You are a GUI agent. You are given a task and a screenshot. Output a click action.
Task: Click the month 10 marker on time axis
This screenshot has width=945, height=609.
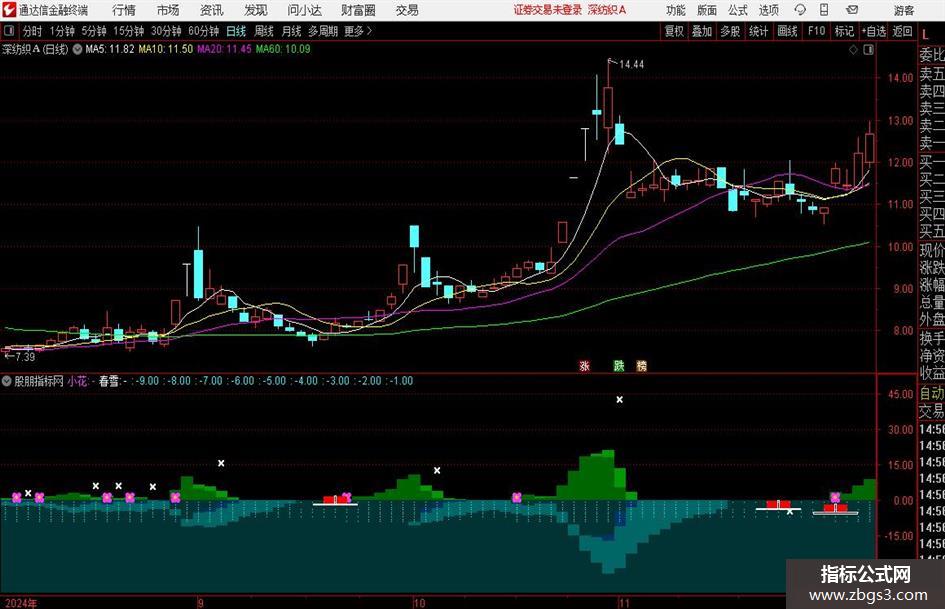pyautogui.click(x=419, y=603)
